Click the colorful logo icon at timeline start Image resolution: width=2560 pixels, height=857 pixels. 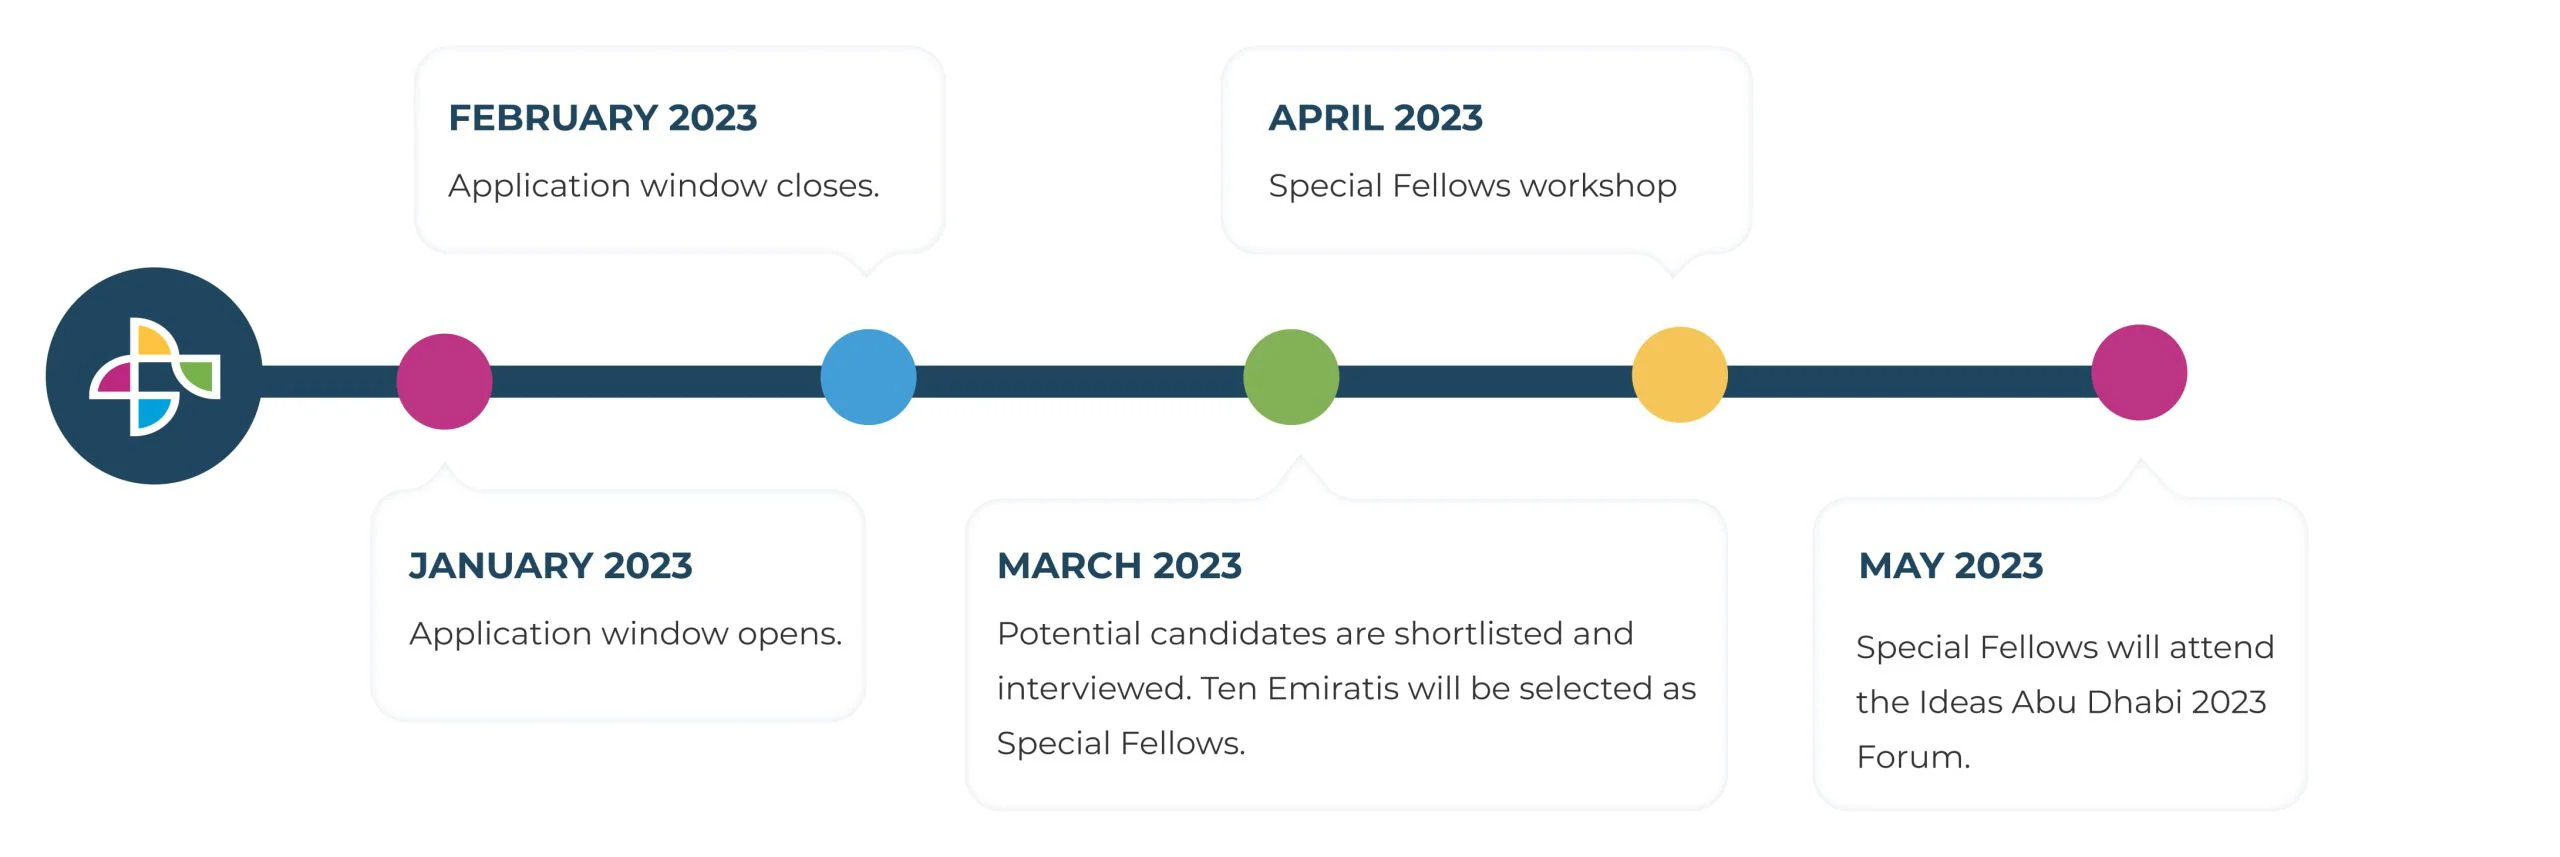(x=154, y=376)
